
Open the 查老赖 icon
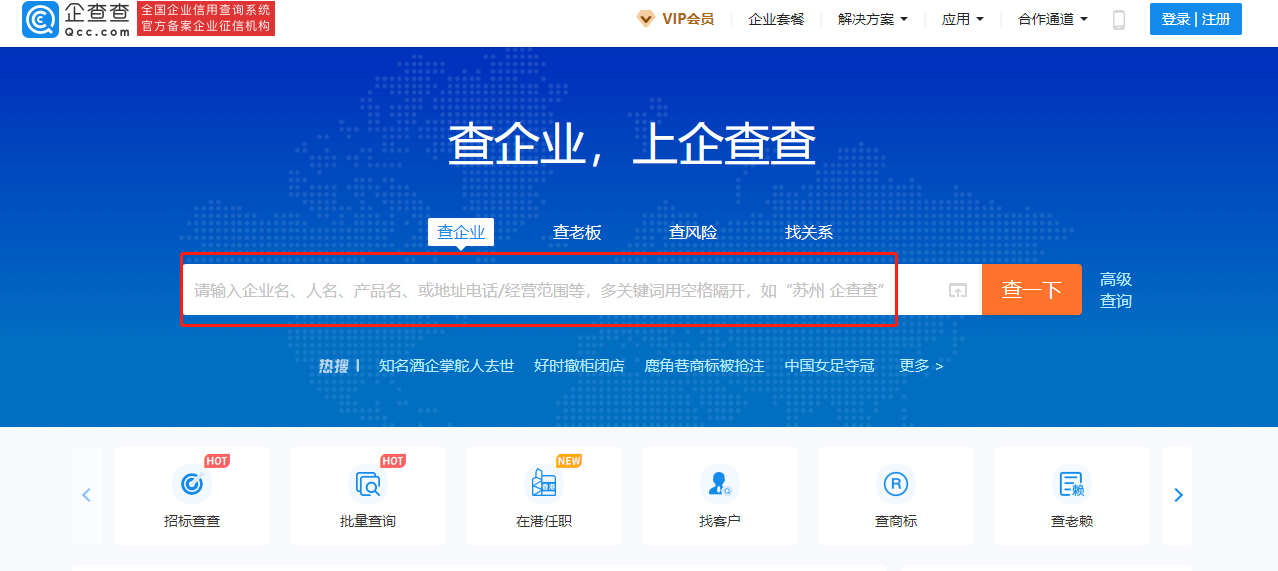coord(1071,483)
